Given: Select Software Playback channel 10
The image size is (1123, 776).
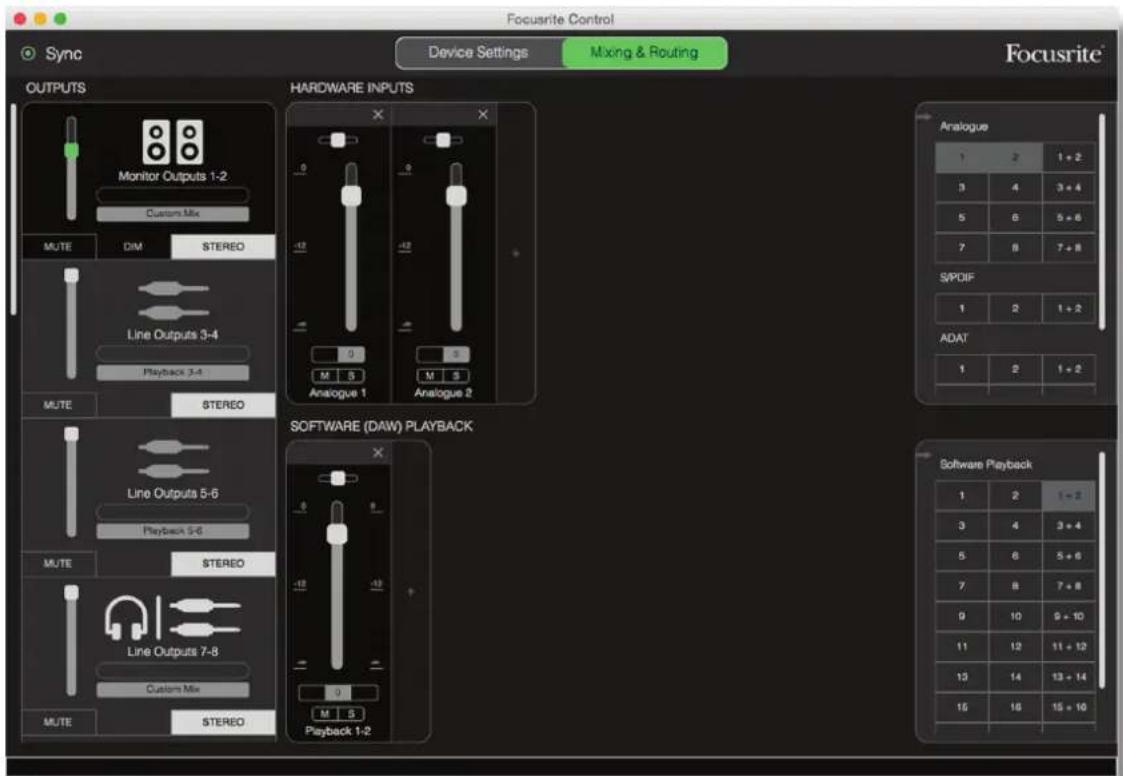Looking at the screenshot, I should 1015,616.
